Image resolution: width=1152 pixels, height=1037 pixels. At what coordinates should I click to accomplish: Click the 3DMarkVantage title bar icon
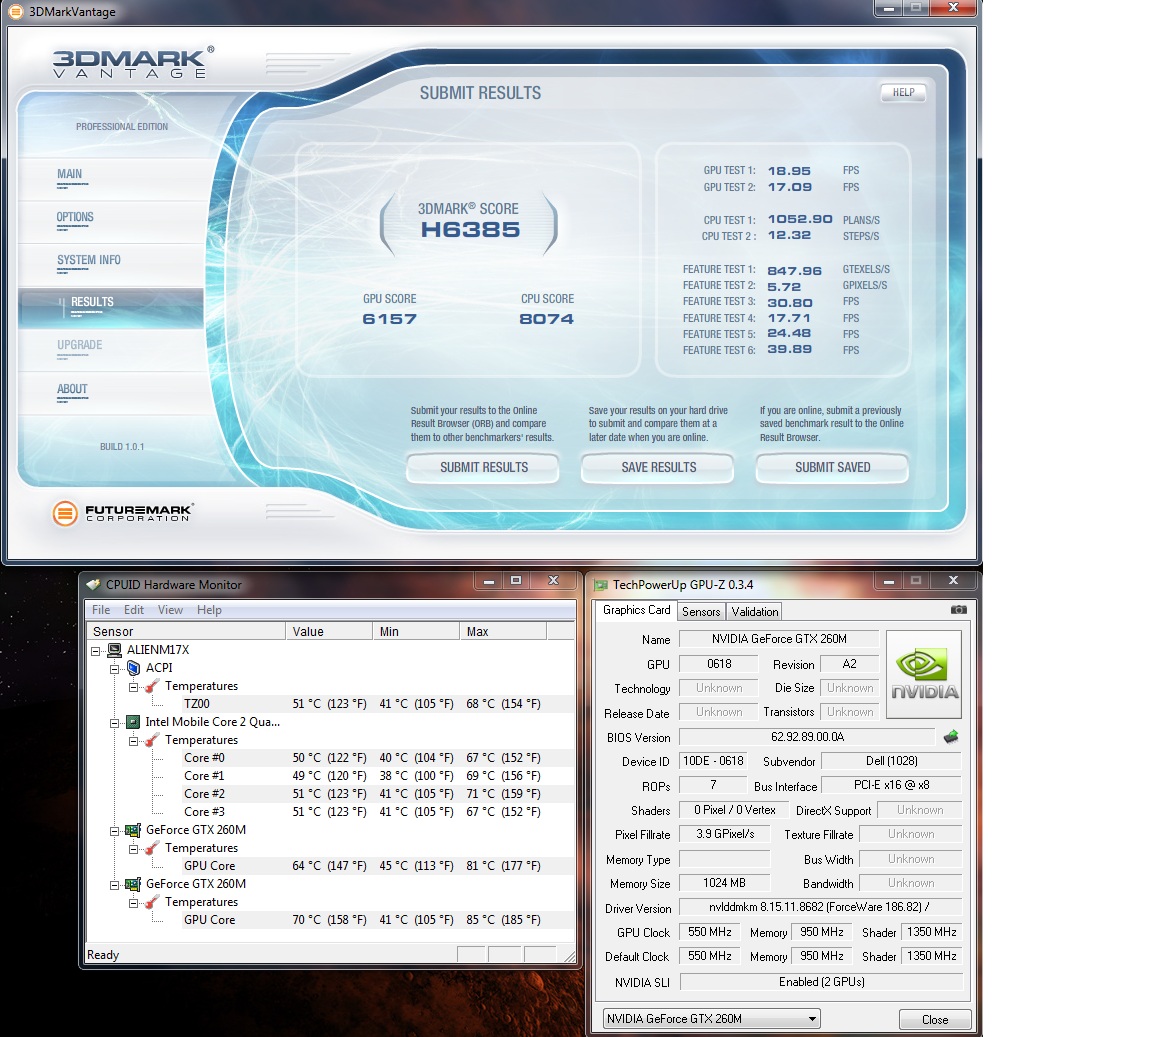[15, 12]
